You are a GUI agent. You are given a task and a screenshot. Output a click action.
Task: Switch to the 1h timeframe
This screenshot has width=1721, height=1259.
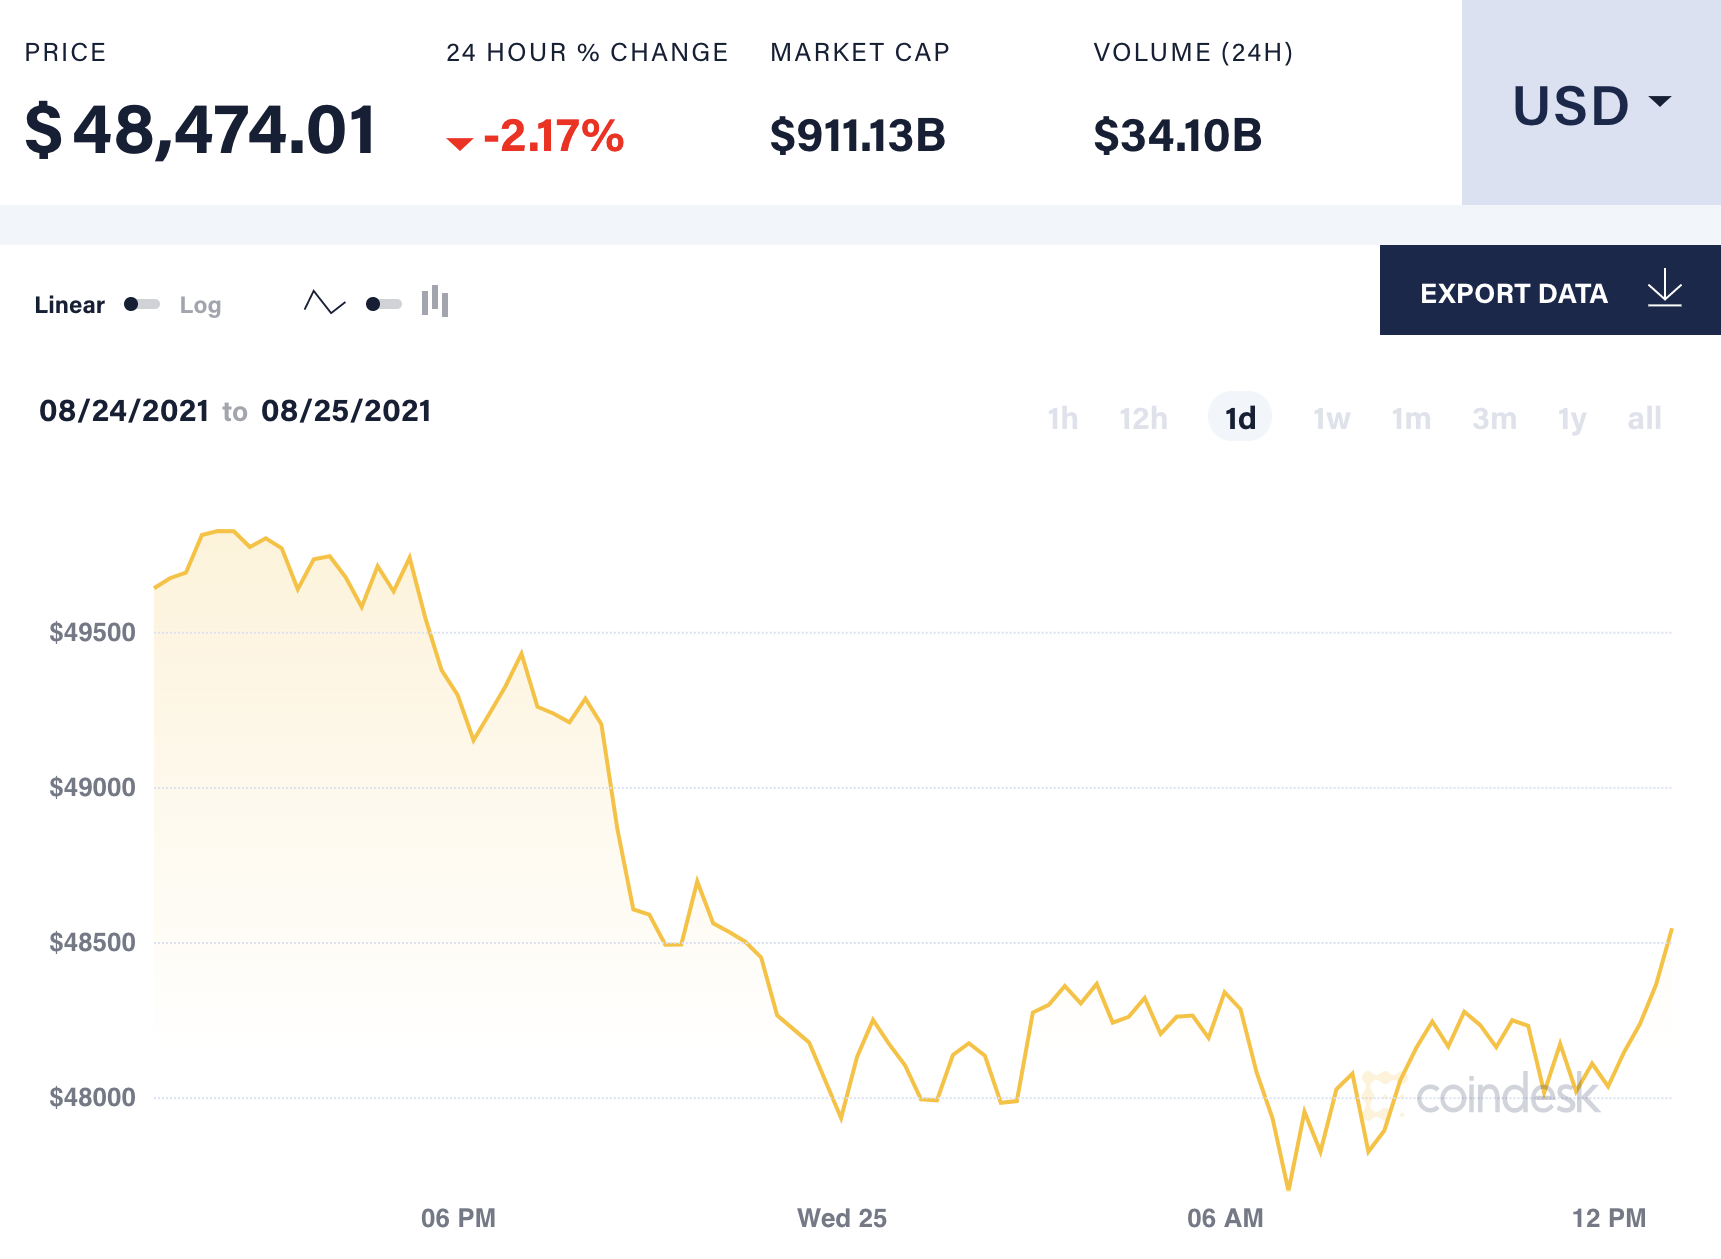click(x=1063, y=418)
